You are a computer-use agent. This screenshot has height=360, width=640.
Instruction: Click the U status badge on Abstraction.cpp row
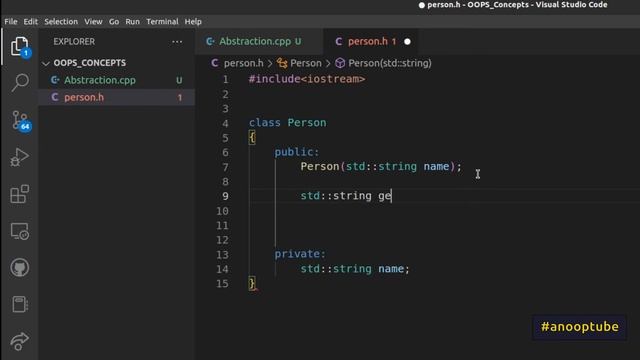(x=179, y=80)
